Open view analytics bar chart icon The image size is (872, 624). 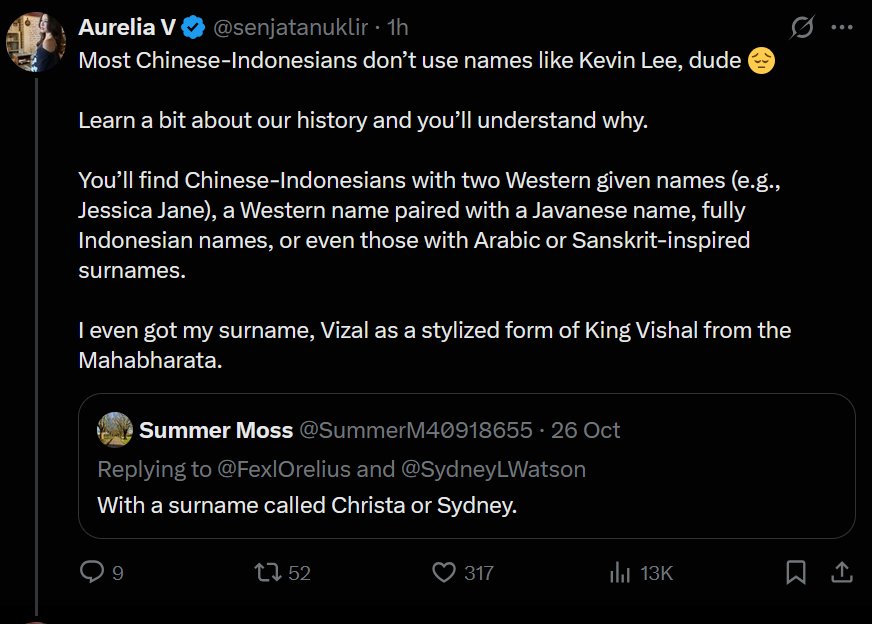[x=620, y=572]
